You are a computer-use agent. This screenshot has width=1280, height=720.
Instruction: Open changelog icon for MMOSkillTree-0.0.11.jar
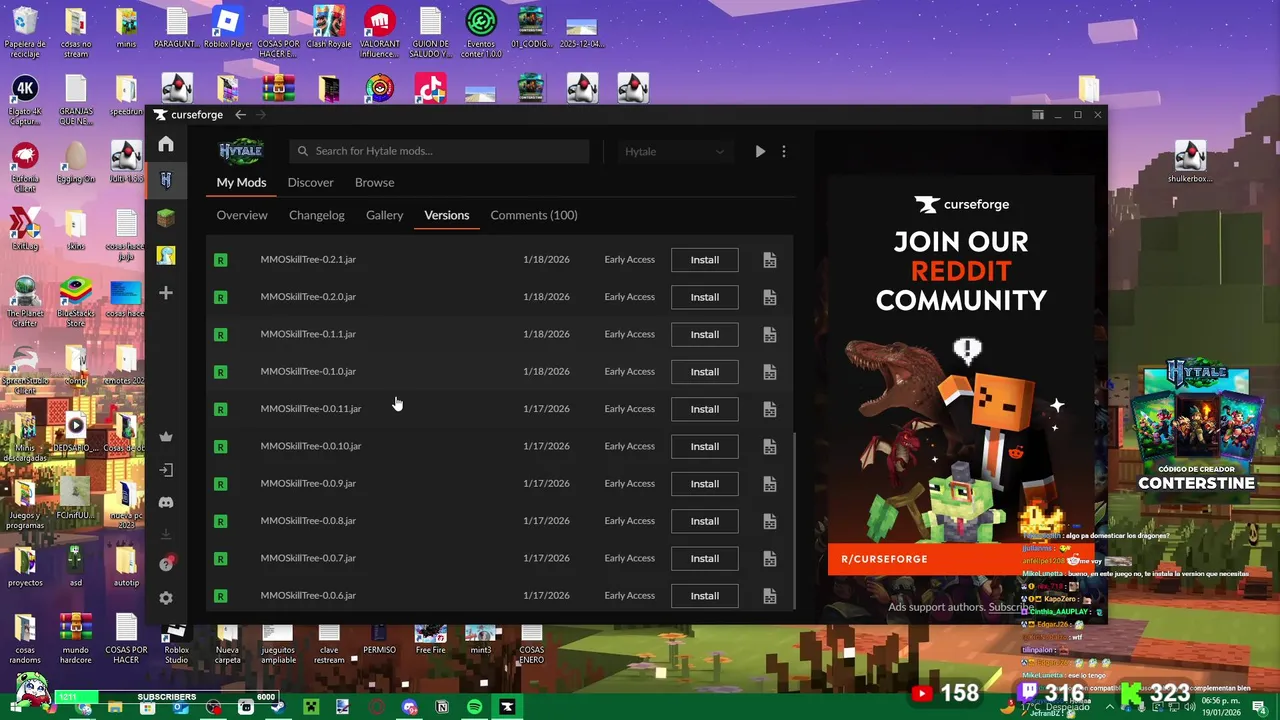click(x=770, y=409)
